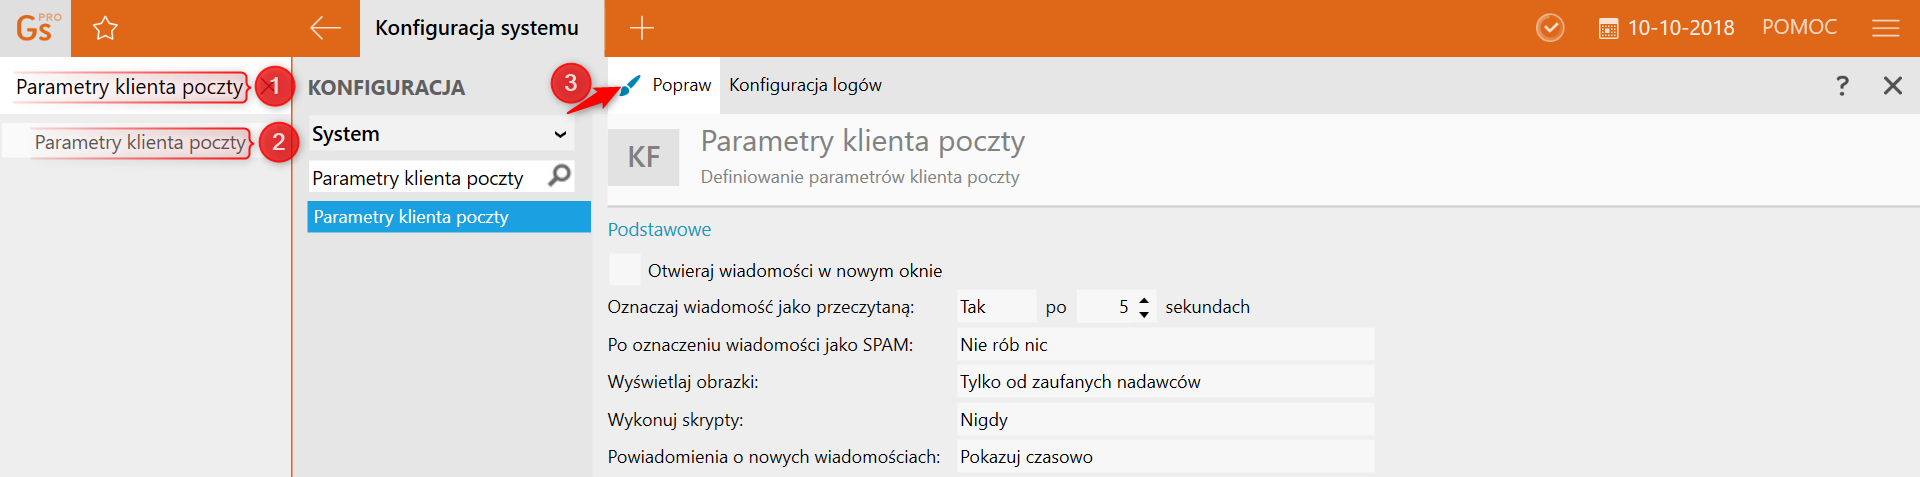Select highlighted Parametry klienta poczty list item

[x=449, y=217]
